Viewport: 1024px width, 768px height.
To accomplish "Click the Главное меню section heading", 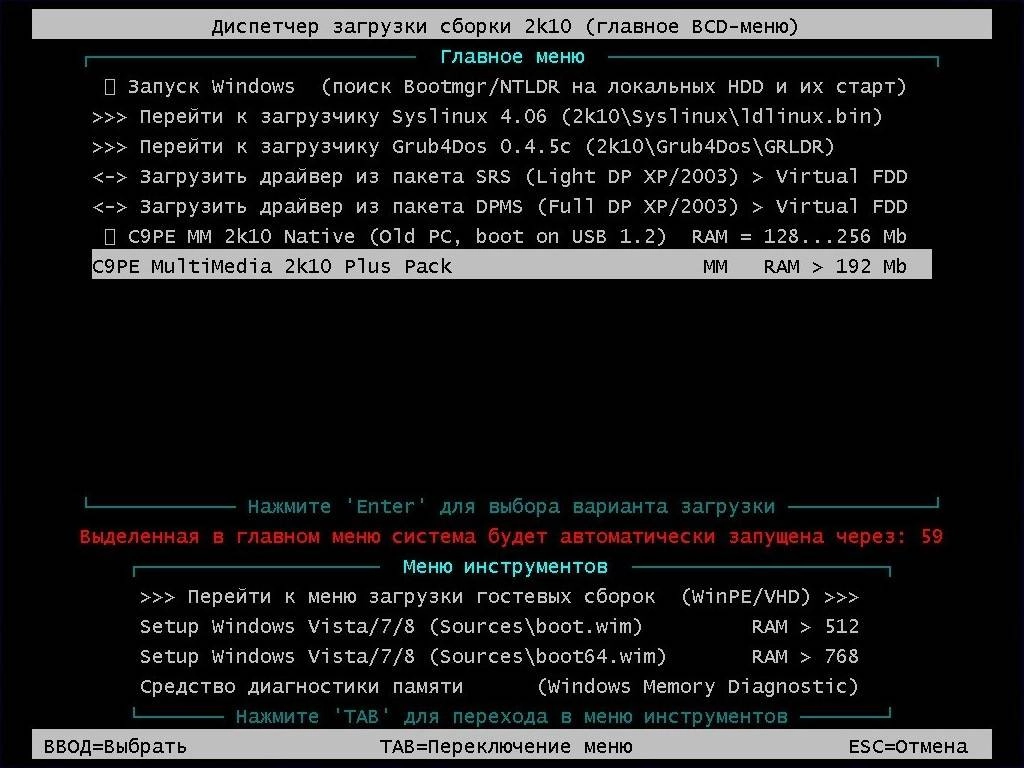I will pos(512,57).
